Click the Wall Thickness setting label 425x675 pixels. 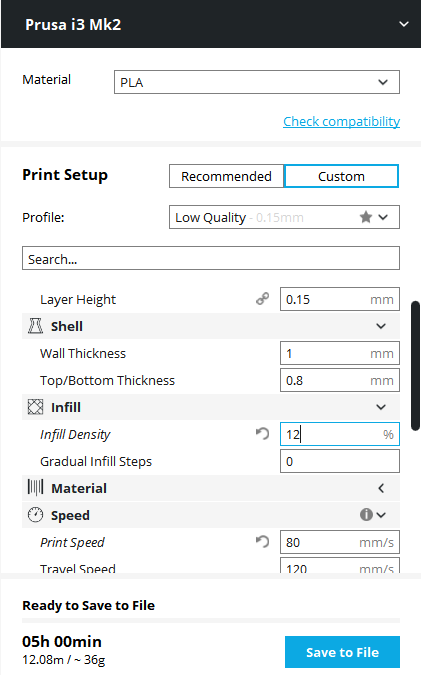pos(83,353)
